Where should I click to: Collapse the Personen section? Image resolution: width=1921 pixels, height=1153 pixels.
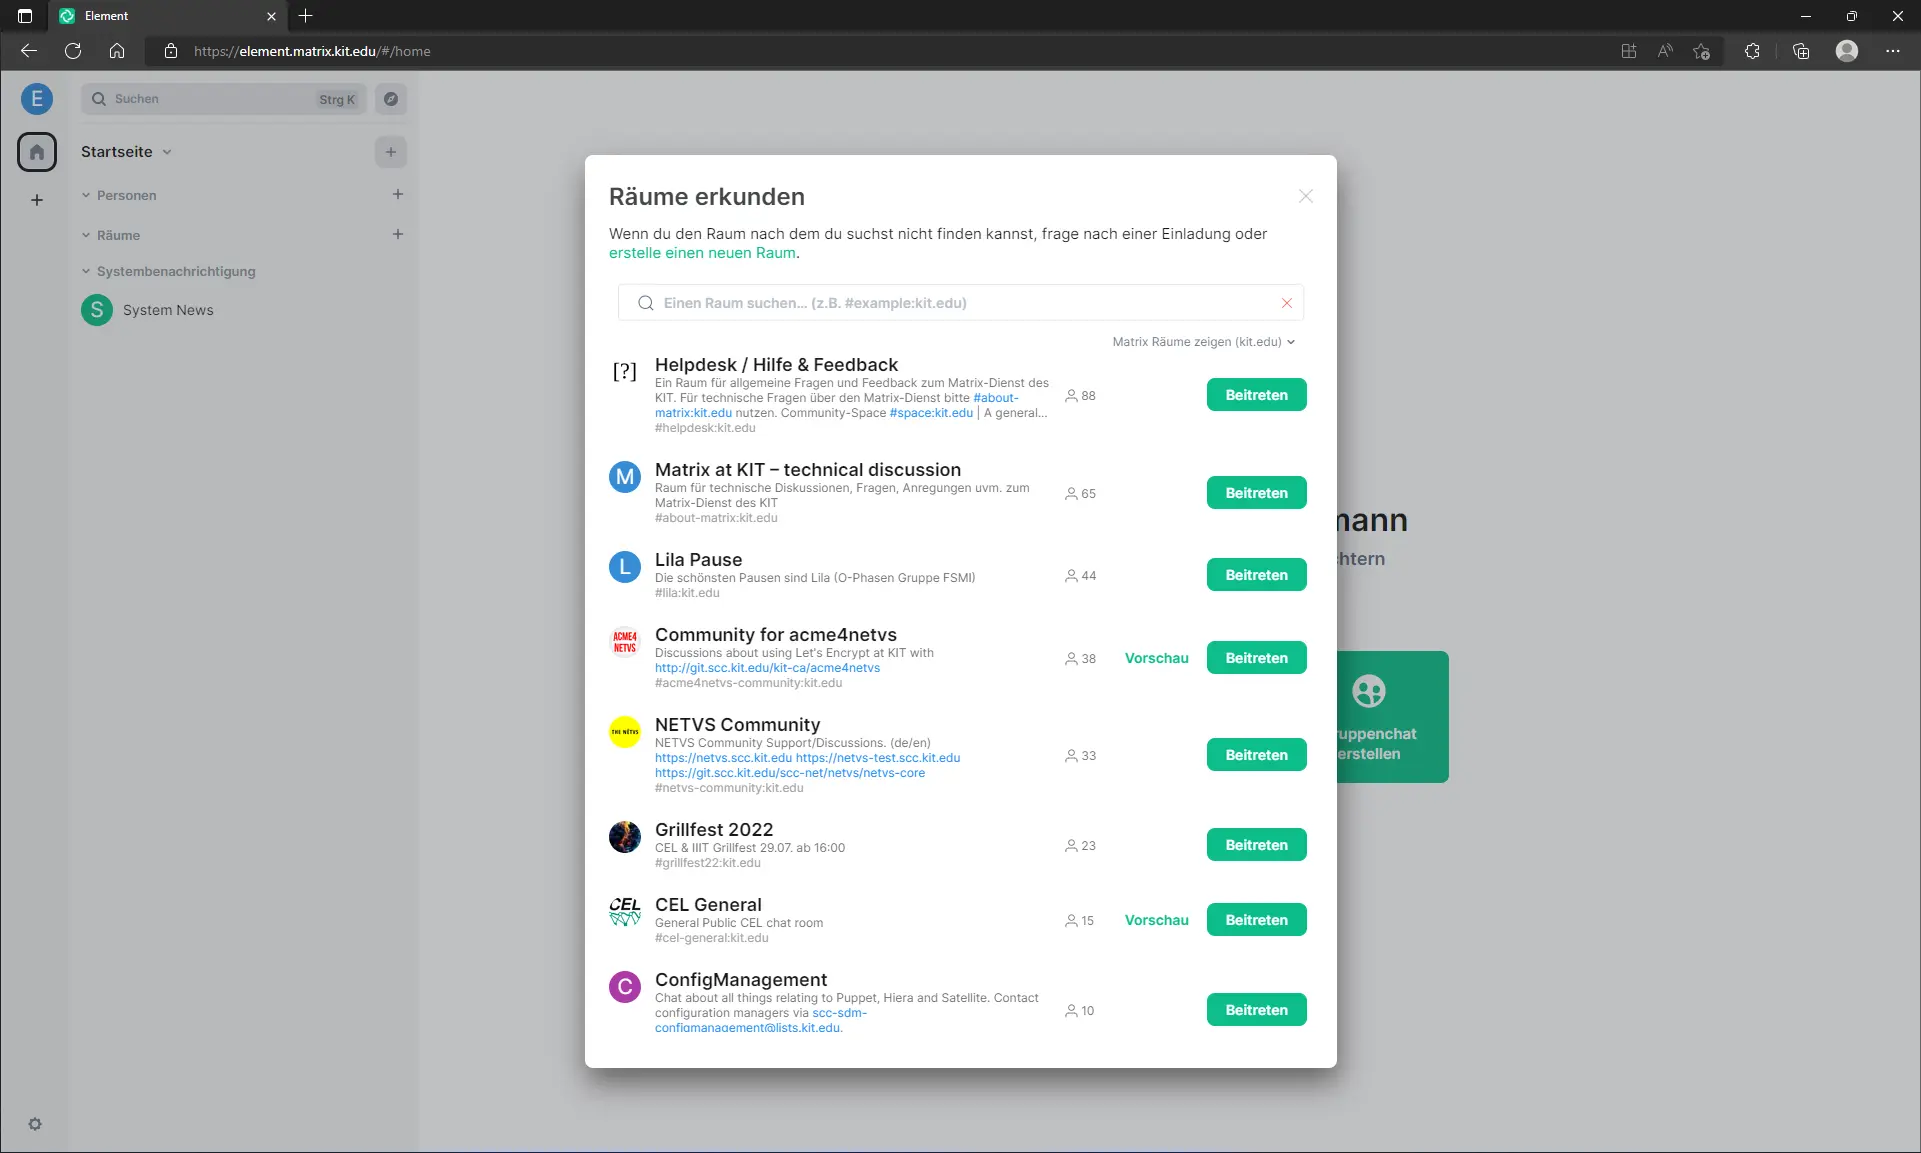(x=86, y=195)
